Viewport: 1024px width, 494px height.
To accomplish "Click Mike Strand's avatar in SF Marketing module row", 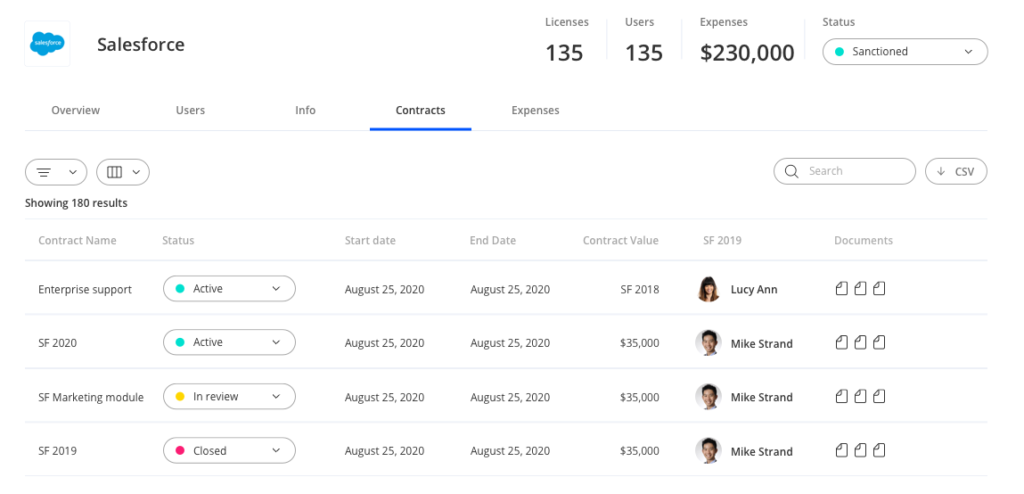I will pos(708,397).
